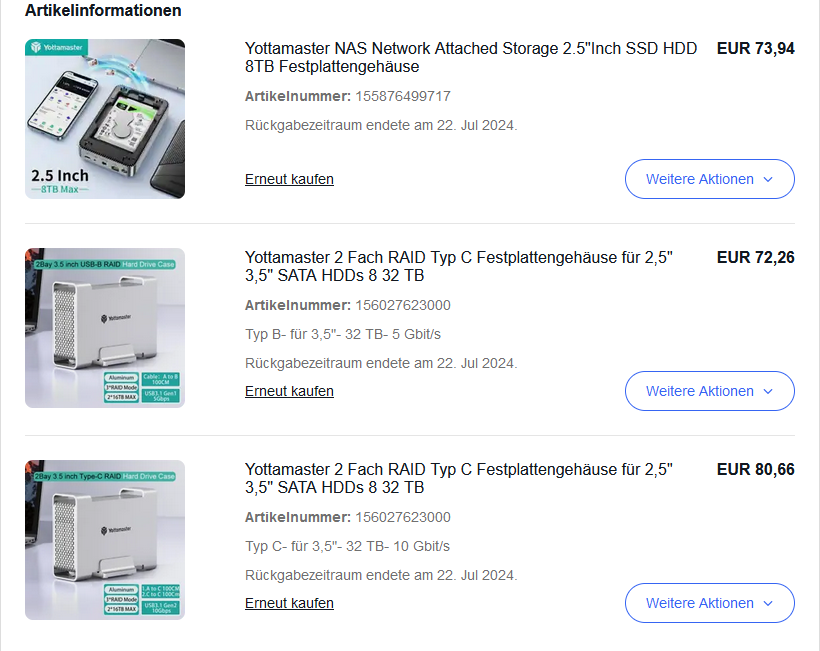Open the Yottamaster NAS Network Attached Storage title

pos(471,58)
